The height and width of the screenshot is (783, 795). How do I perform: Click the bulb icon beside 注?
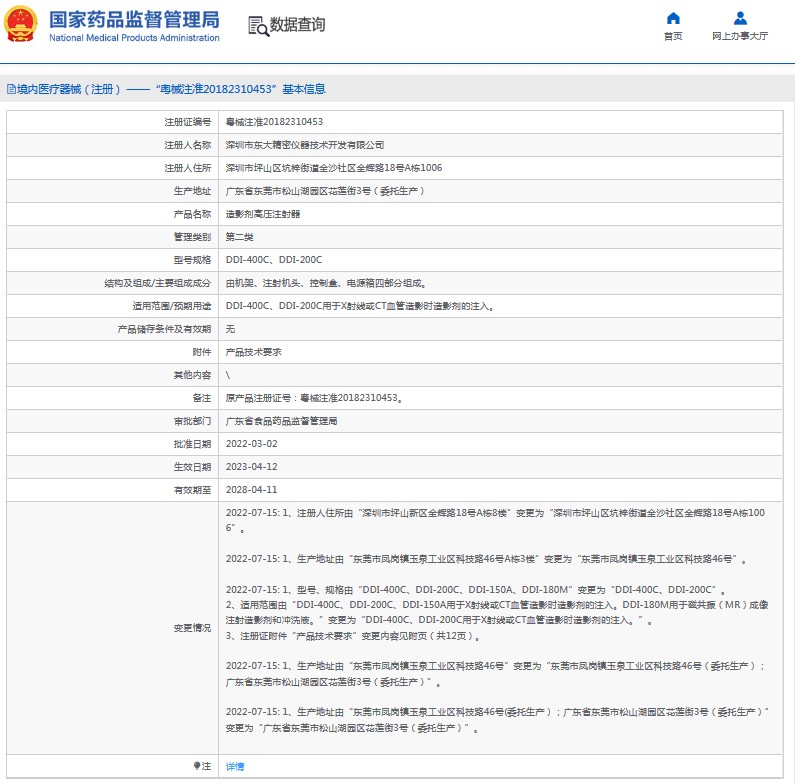tap(197, 766)
